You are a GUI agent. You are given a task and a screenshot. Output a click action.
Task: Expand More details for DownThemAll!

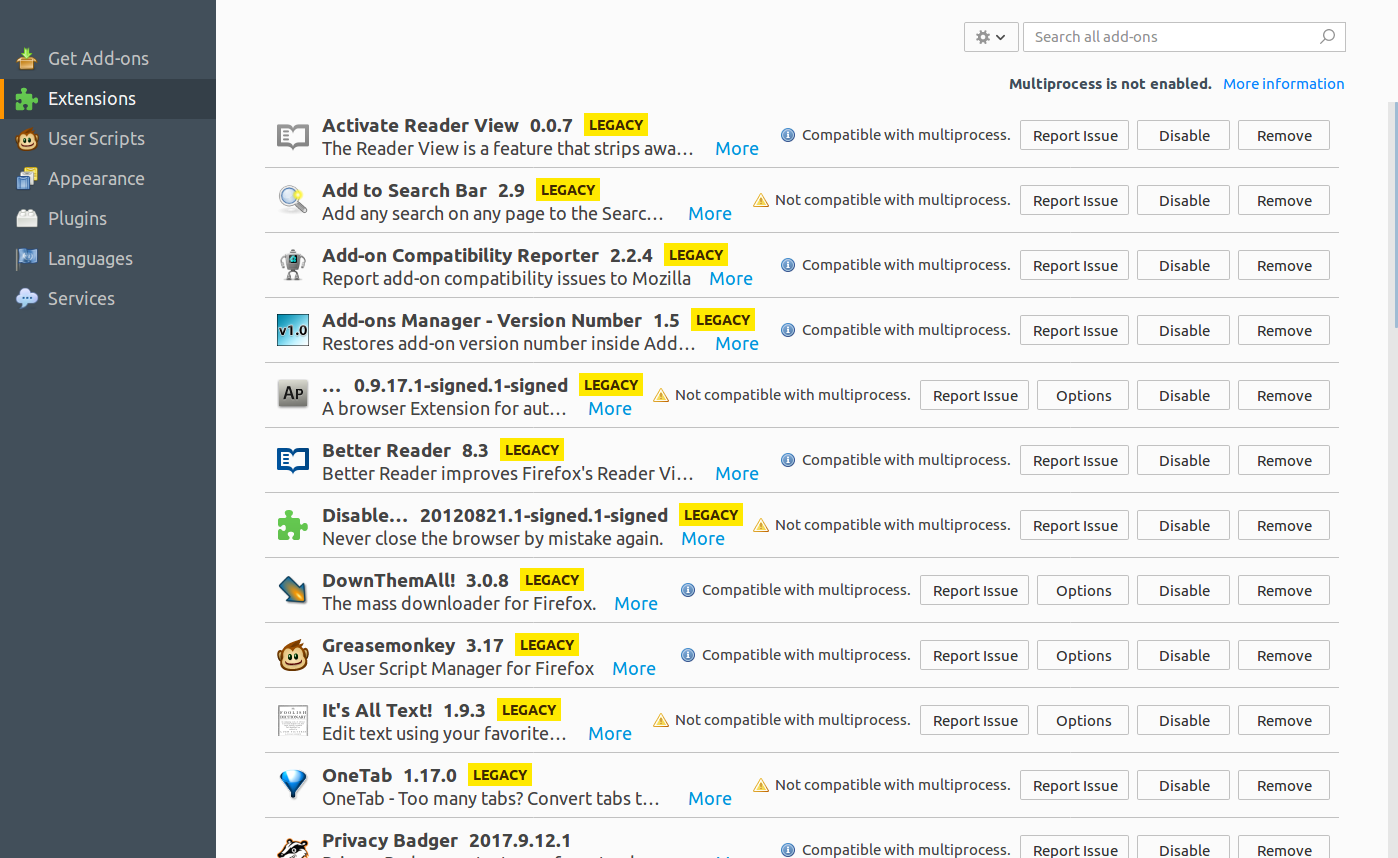[636, 604]
